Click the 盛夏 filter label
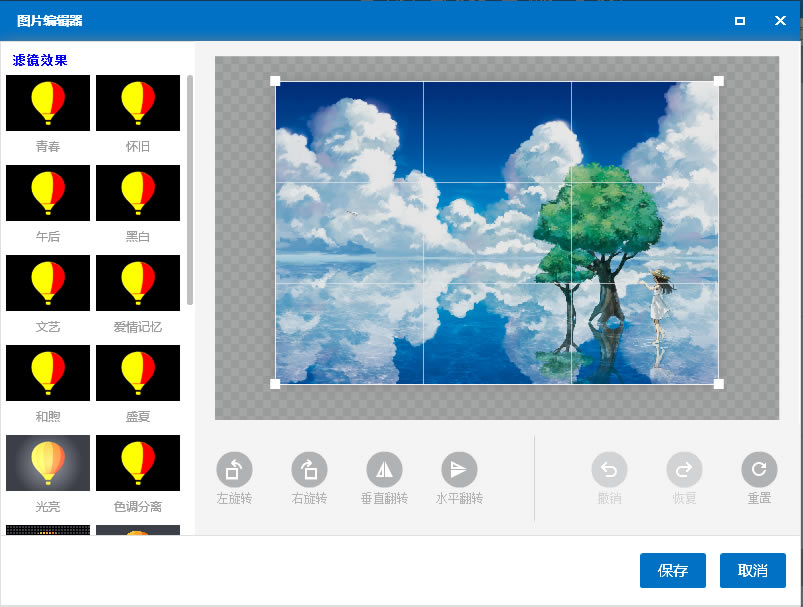 click(138, 416)
